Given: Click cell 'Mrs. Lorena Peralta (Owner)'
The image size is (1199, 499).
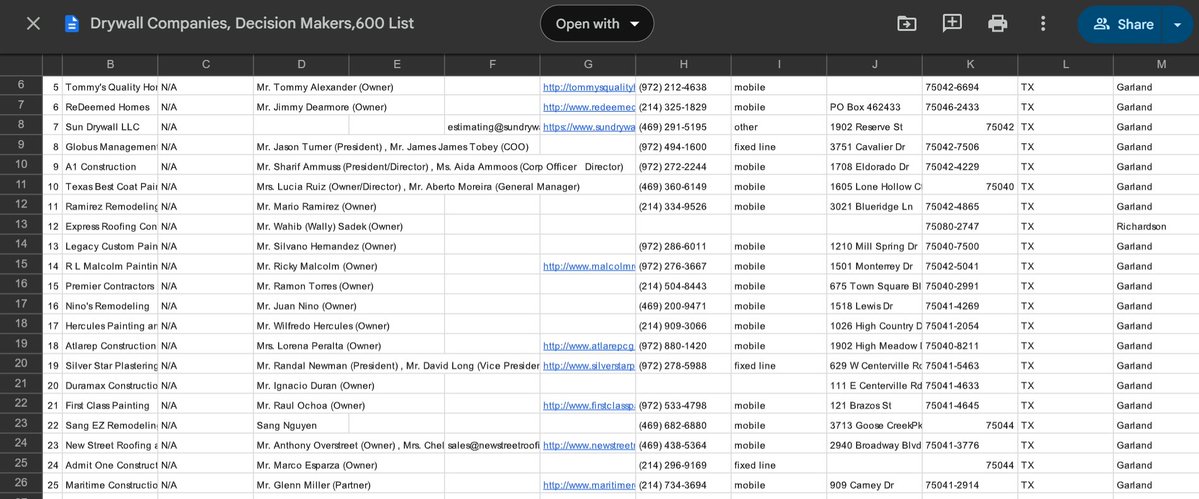Looking at the screenshot, I should point(318,345).
